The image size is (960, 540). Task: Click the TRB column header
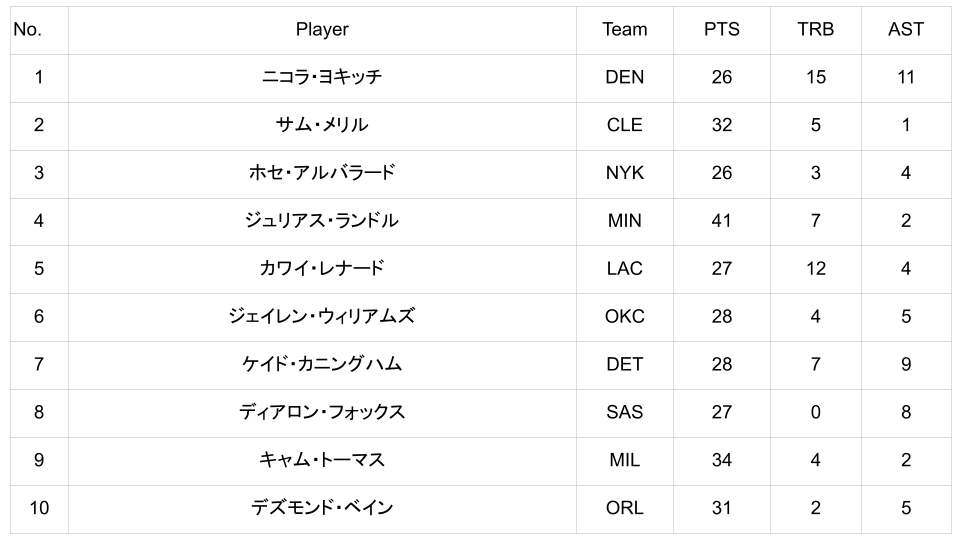[x=815, y=30]
